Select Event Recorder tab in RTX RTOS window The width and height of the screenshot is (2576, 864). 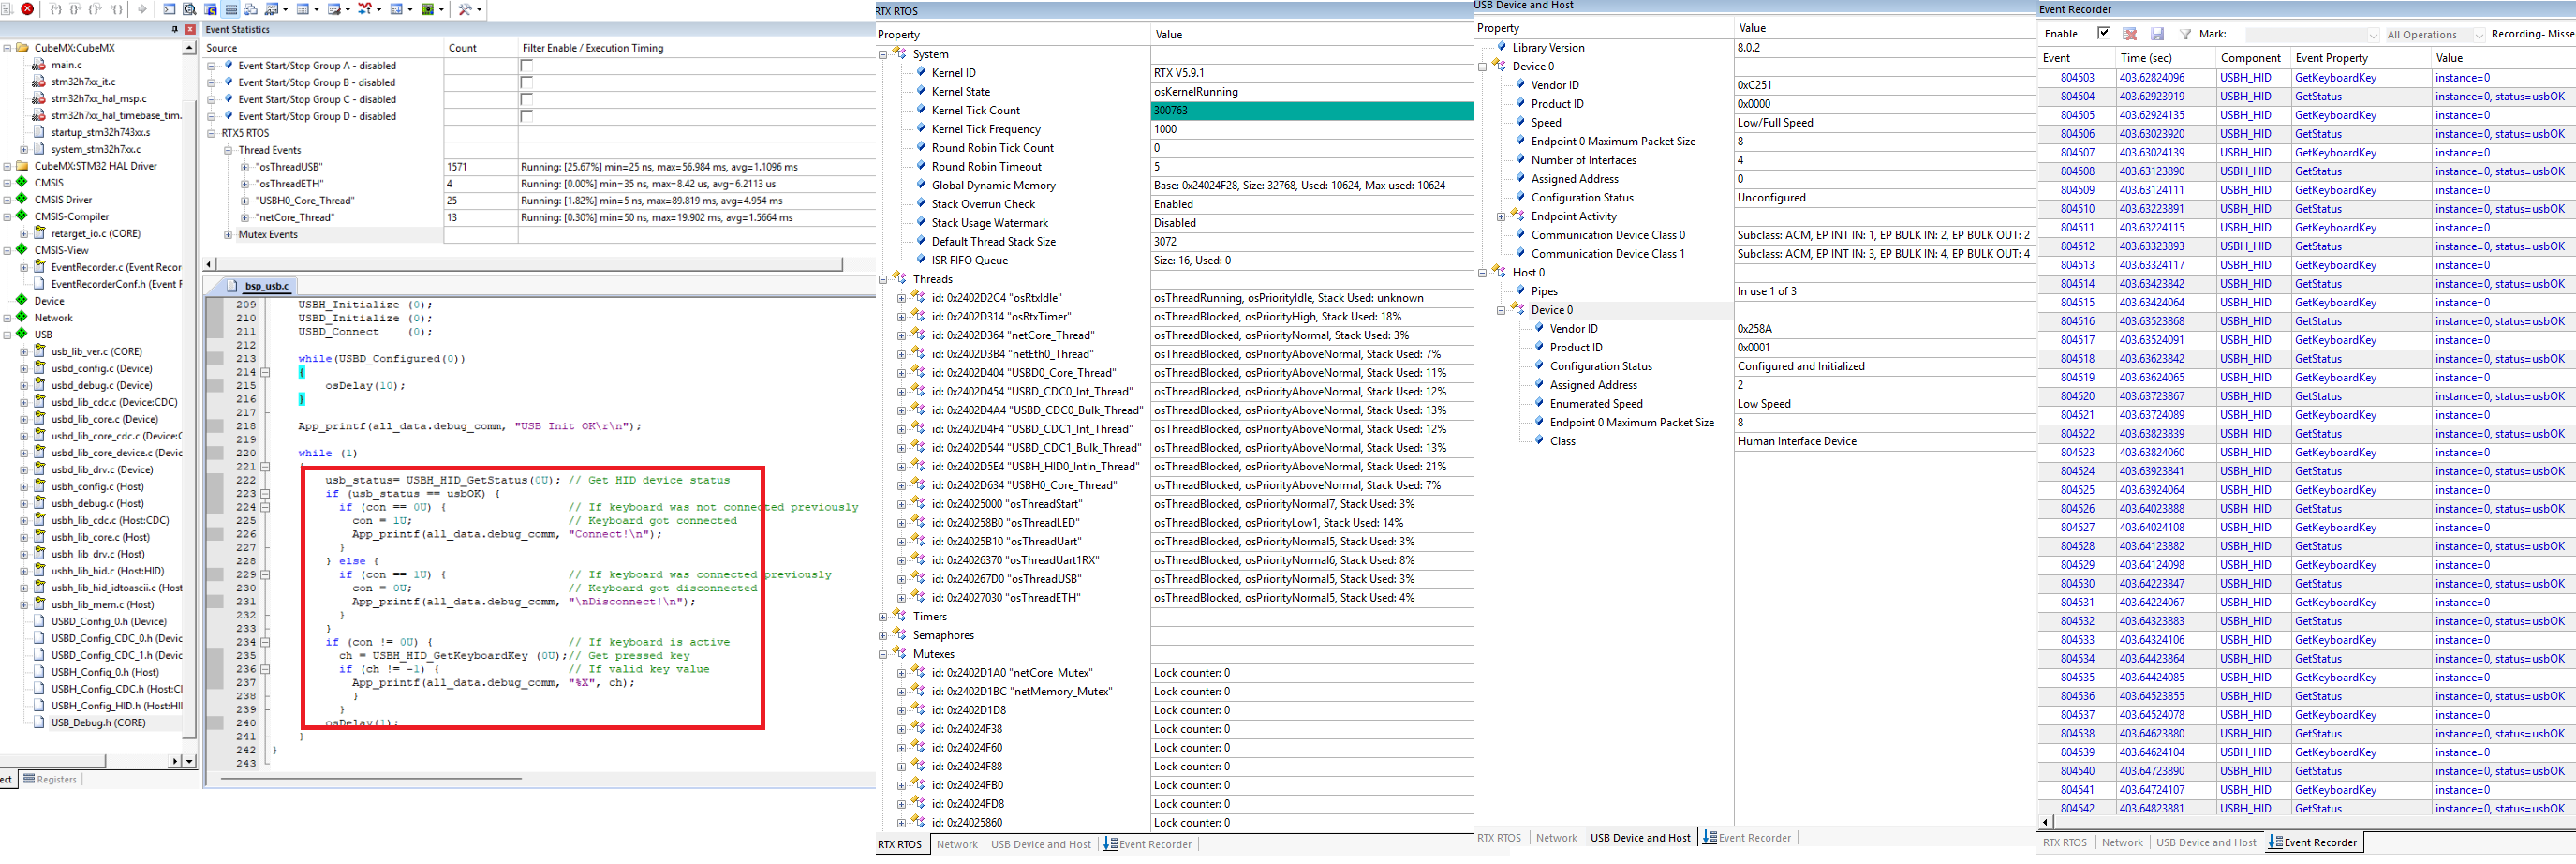1148,845
